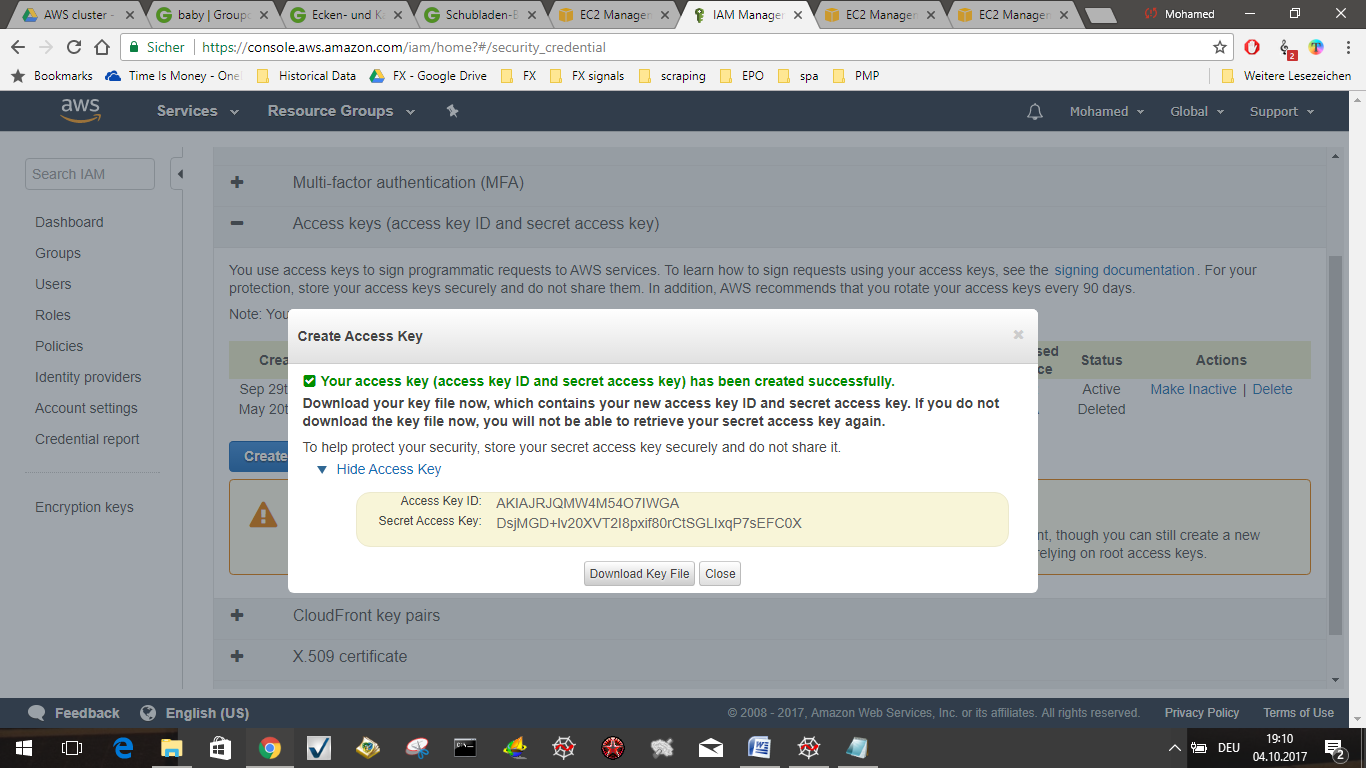This screenshot has height=768, width=1366.
Task: Open Groups in IAM sidebar
Action: [x=58, y=253]
